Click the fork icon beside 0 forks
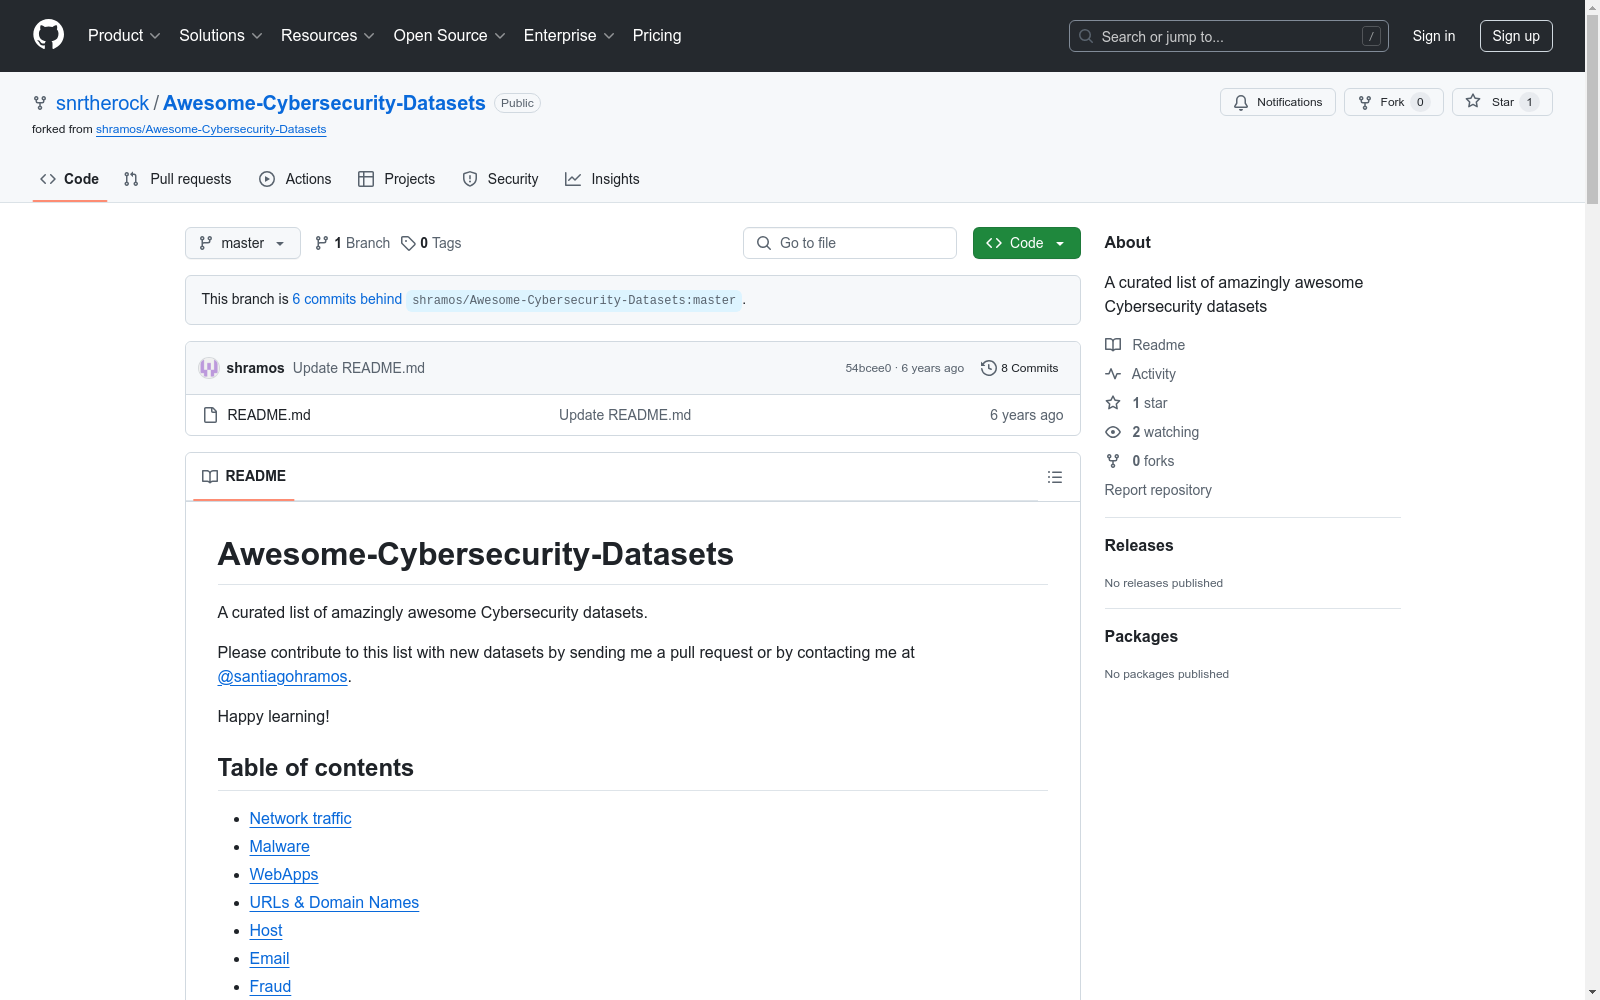 1113,461
